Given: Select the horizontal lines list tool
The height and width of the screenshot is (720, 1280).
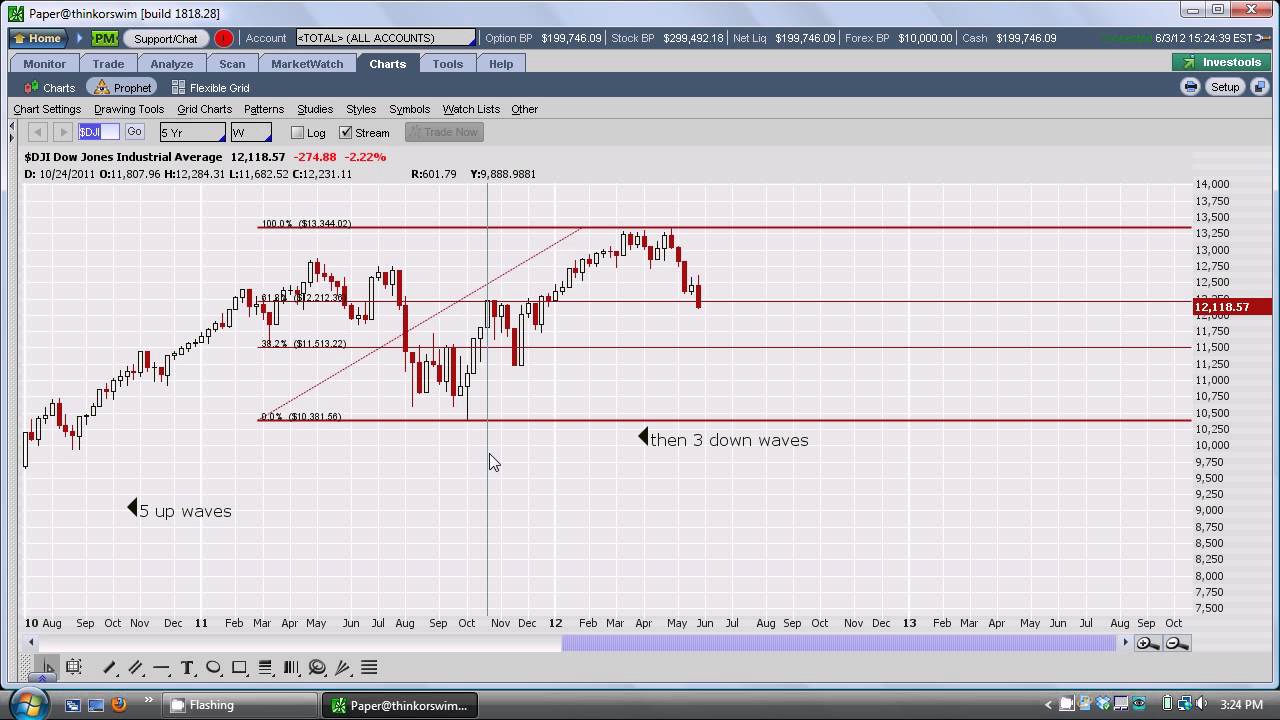Looking at the screenshot, I should coord(369,667).
